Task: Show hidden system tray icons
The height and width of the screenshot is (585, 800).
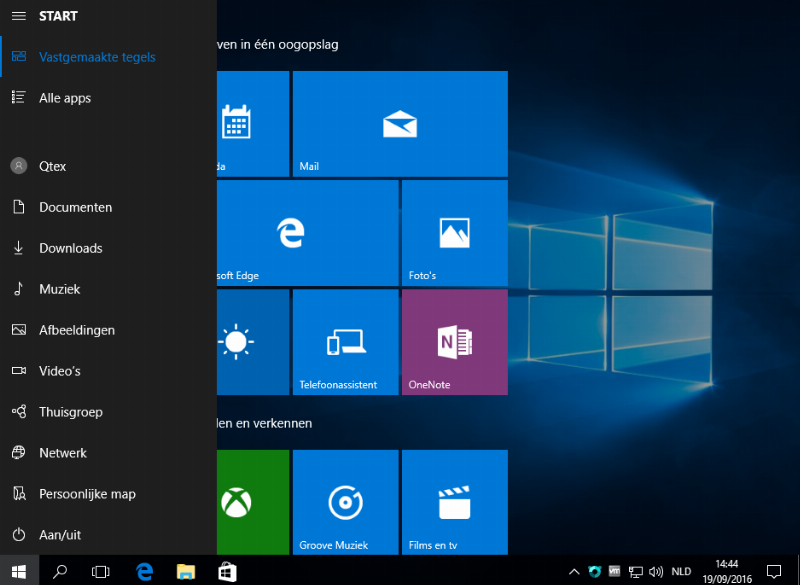Action: point(573,572)
